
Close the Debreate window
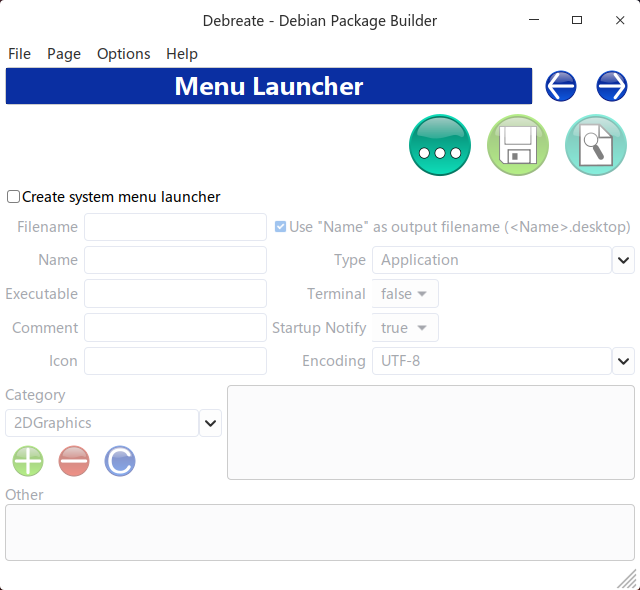[620, 20]
